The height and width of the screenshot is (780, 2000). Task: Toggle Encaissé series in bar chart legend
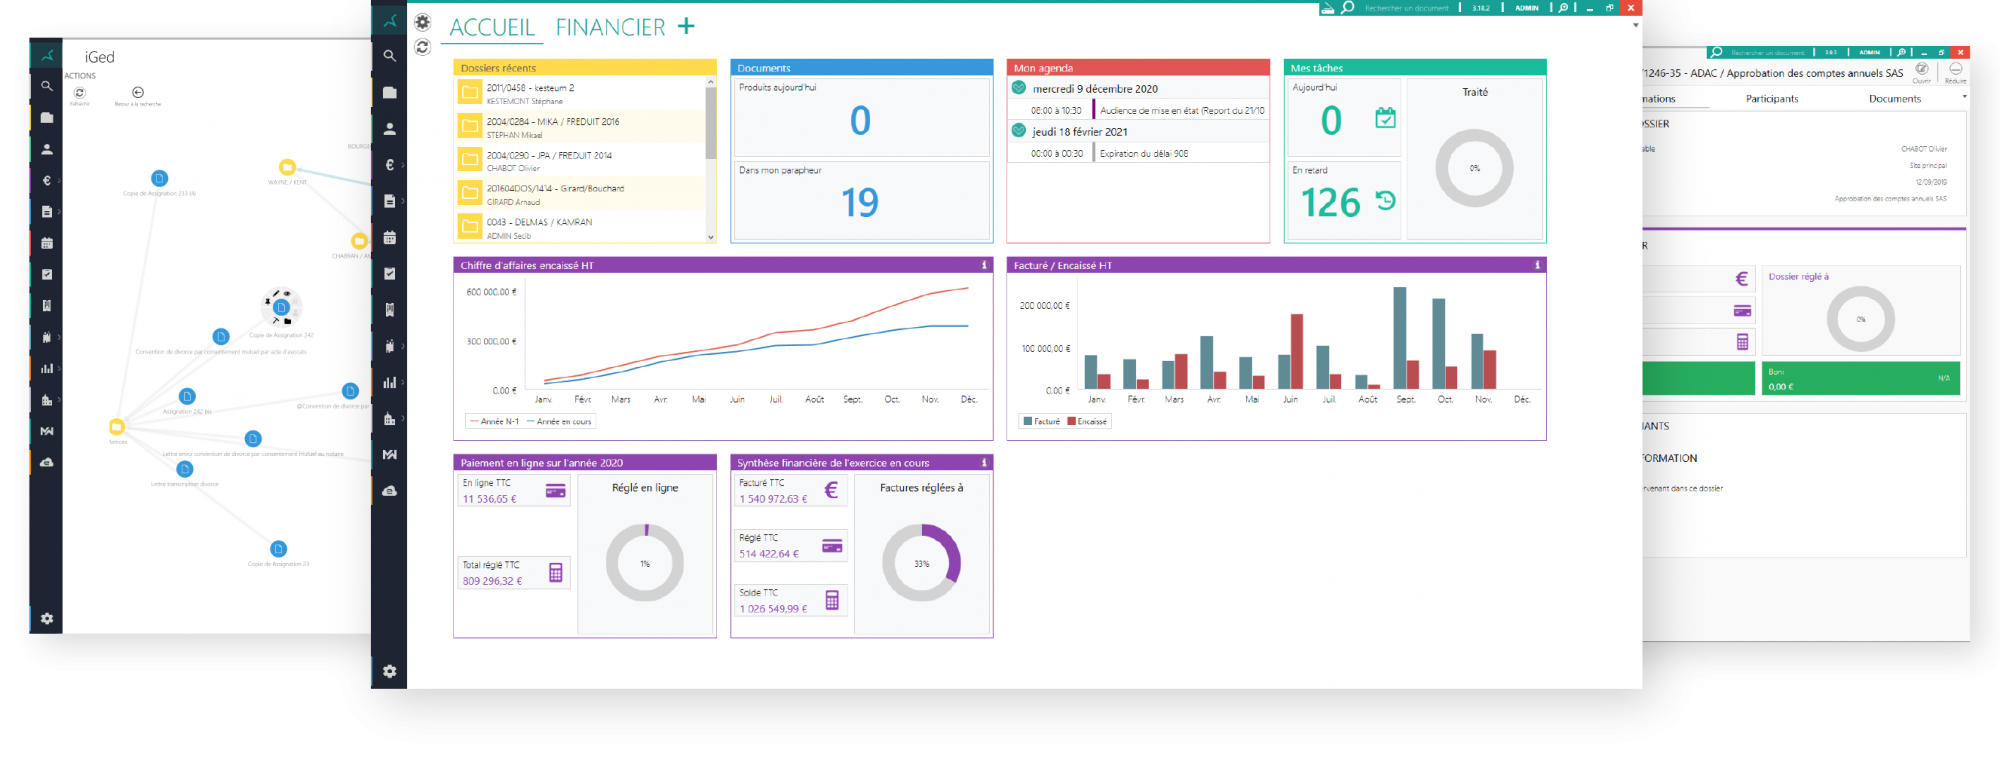(x=1087, y=422)
